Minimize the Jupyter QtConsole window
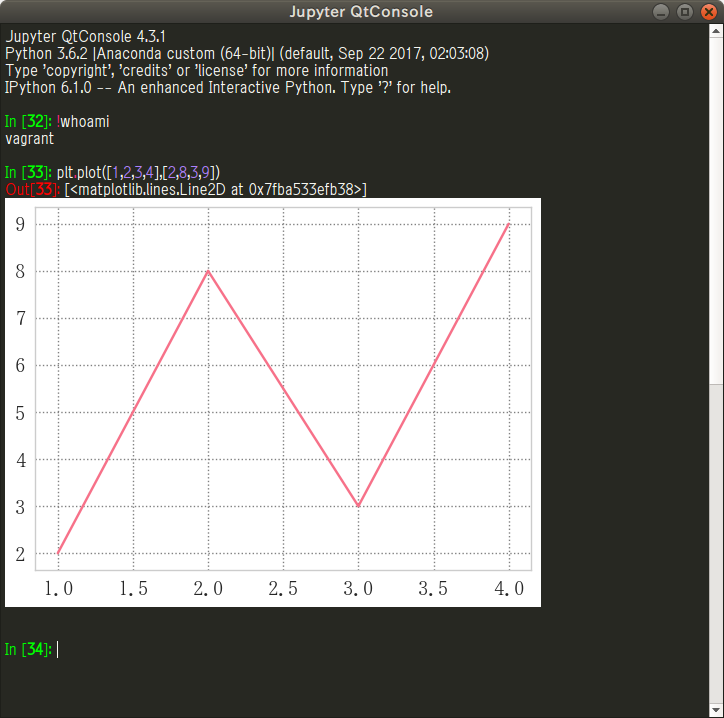 663,12
